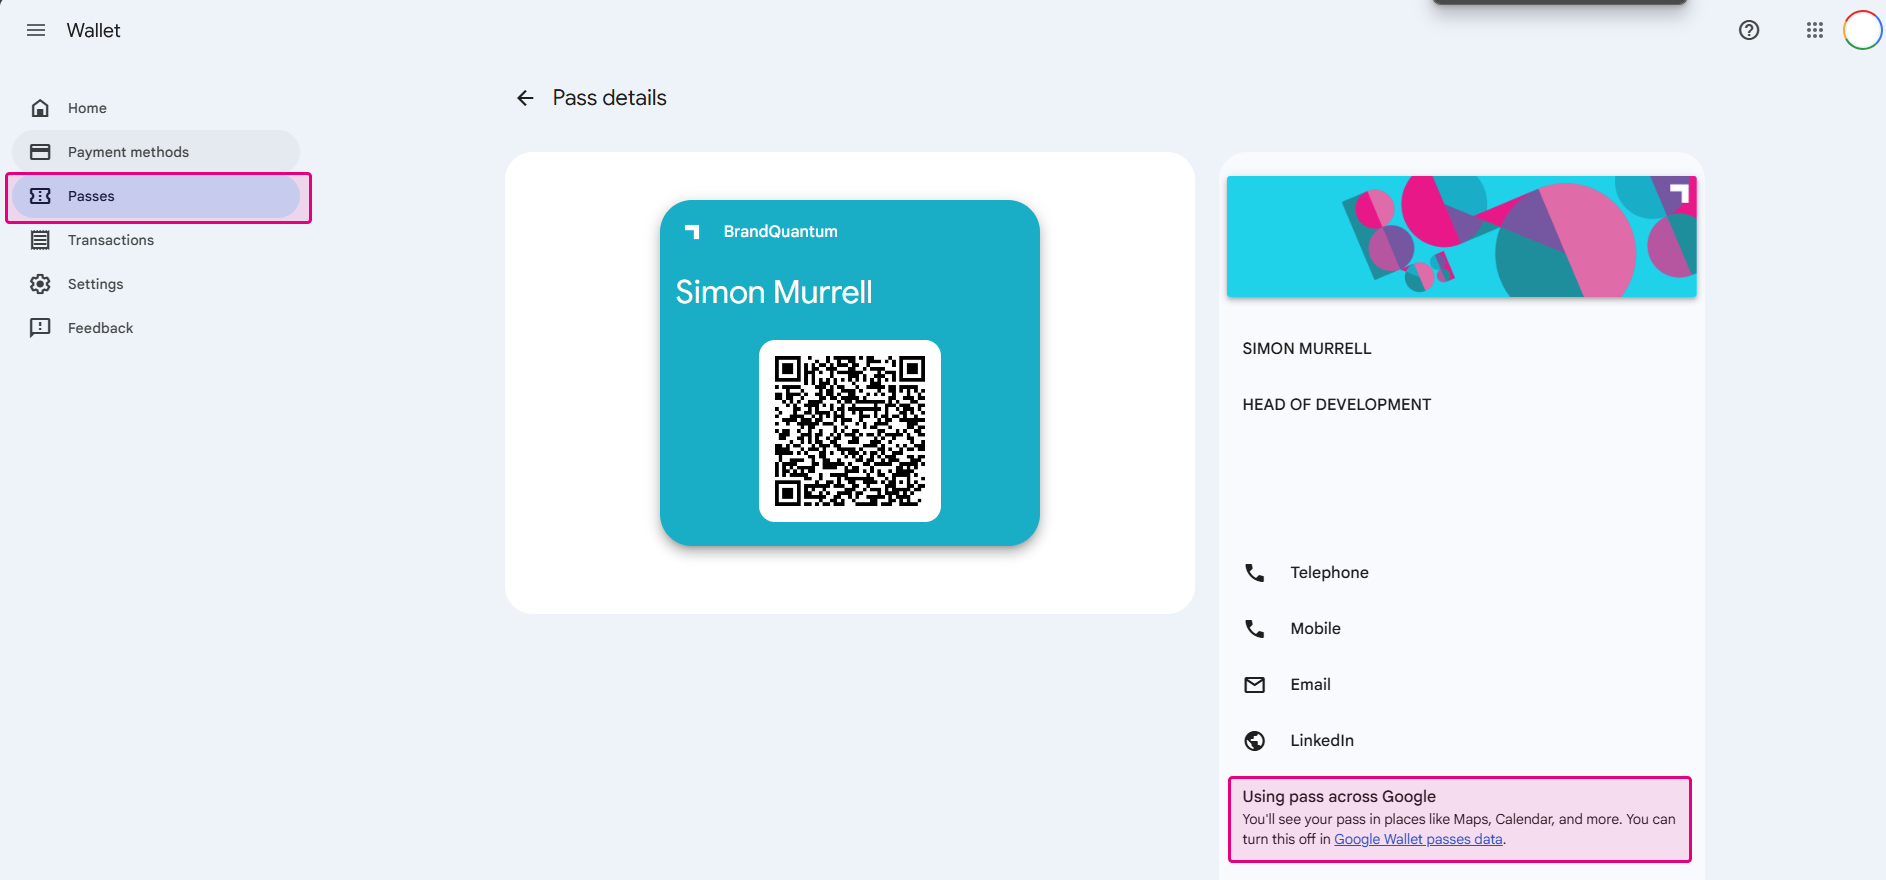Open Settings in the sidebar

click(156, 284)
